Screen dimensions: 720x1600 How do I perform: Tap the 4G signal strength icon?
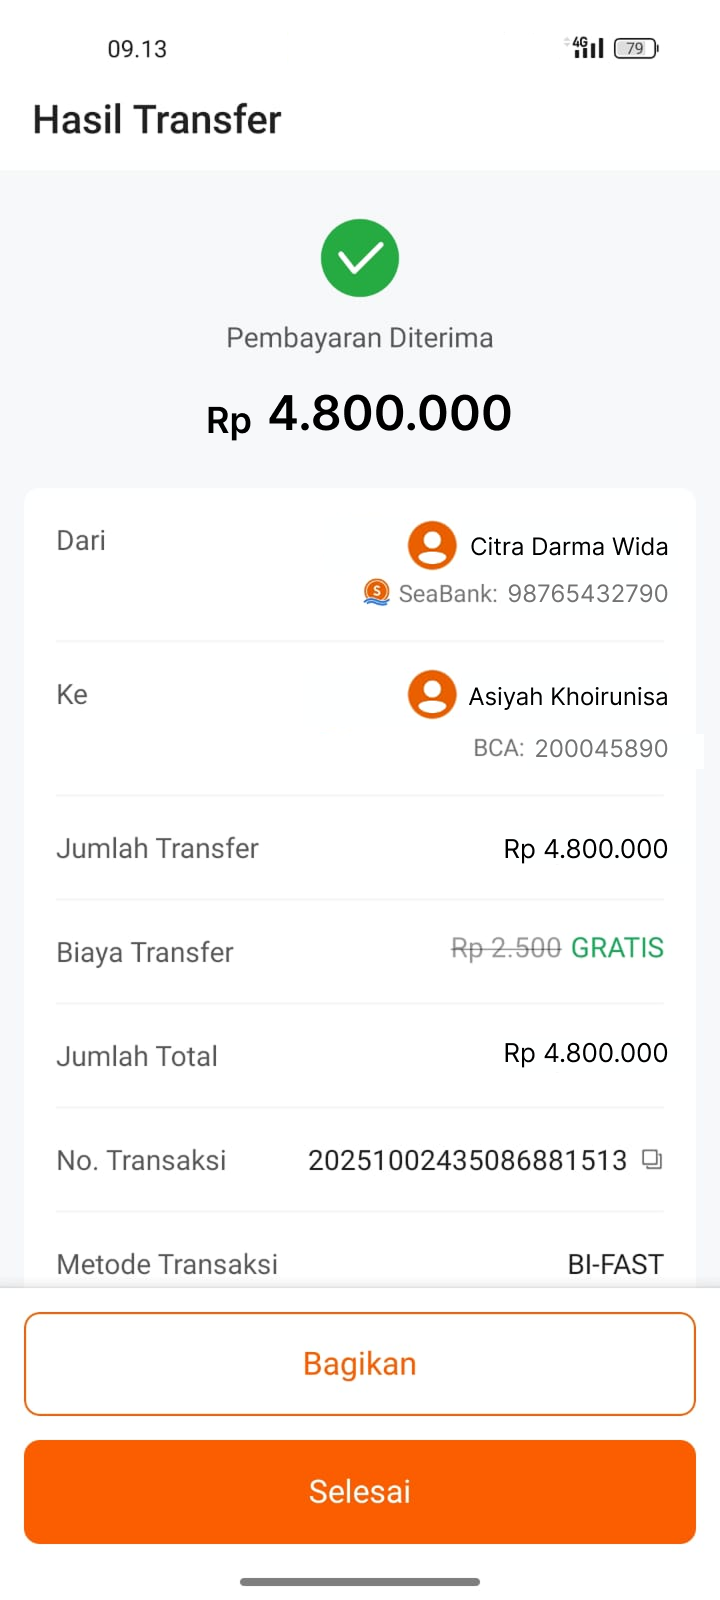click(x=587, y=47)
